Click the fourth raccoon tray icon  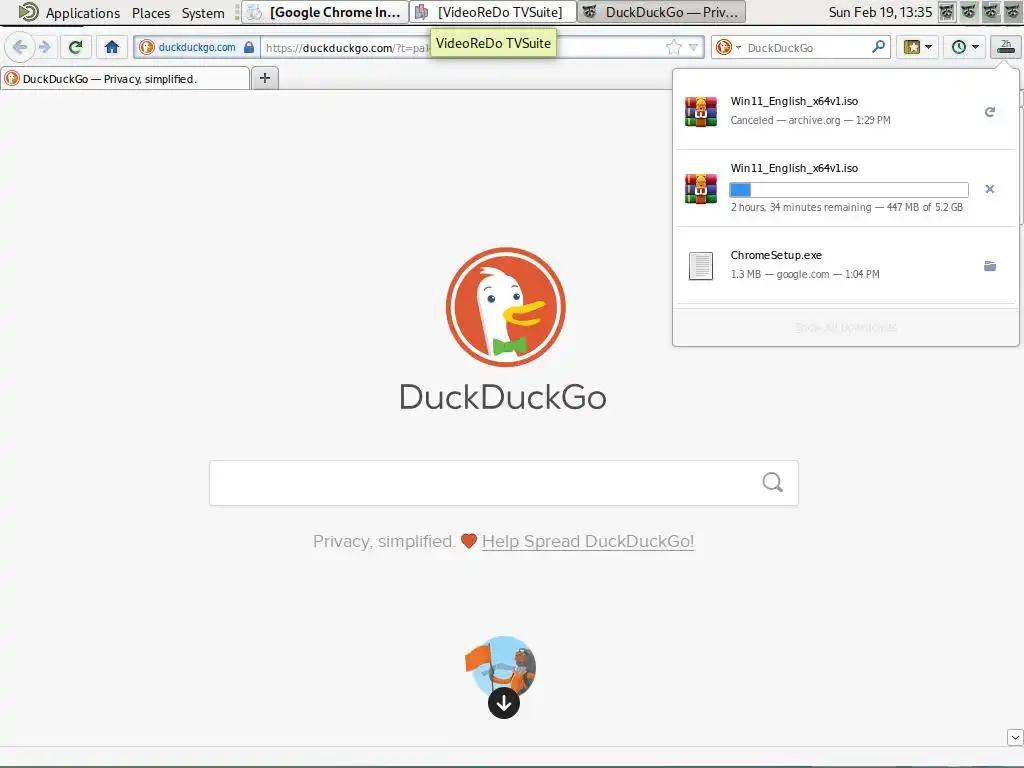(x=1013, y=12)
